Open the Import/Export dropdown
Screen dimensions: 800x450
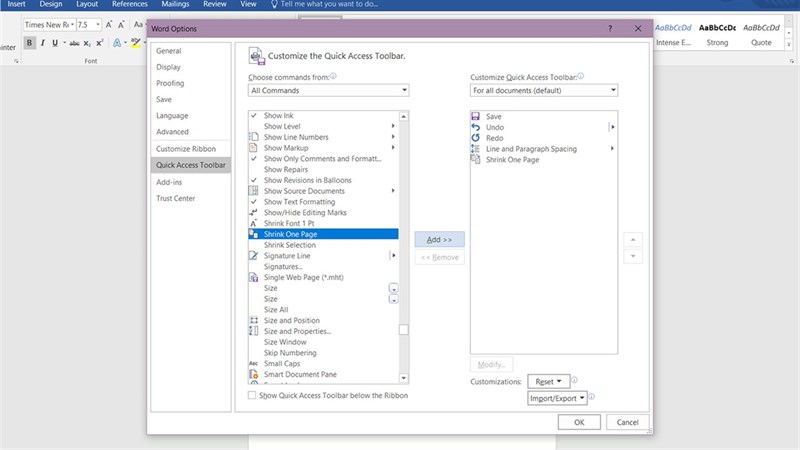(x=557, y=398)
